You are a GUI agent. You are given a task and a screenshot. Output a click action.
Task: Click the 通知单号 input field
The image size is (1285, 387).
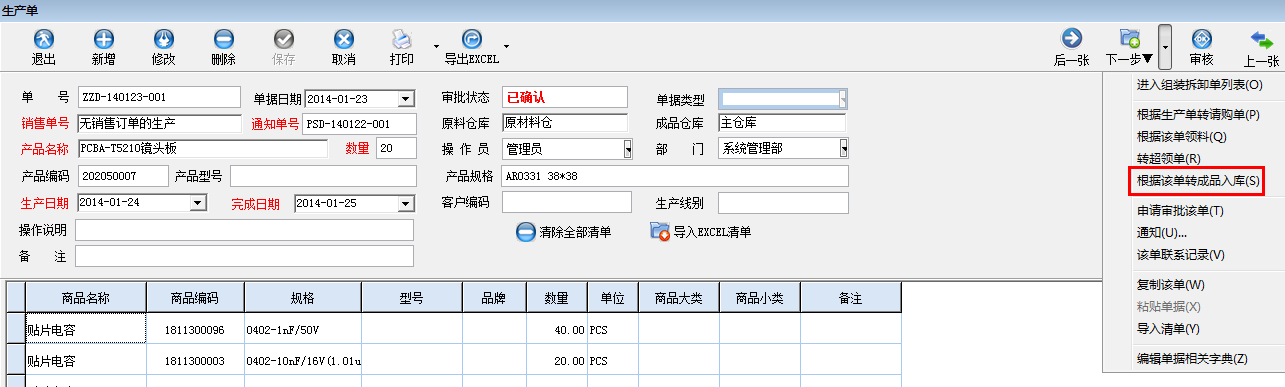360,123
